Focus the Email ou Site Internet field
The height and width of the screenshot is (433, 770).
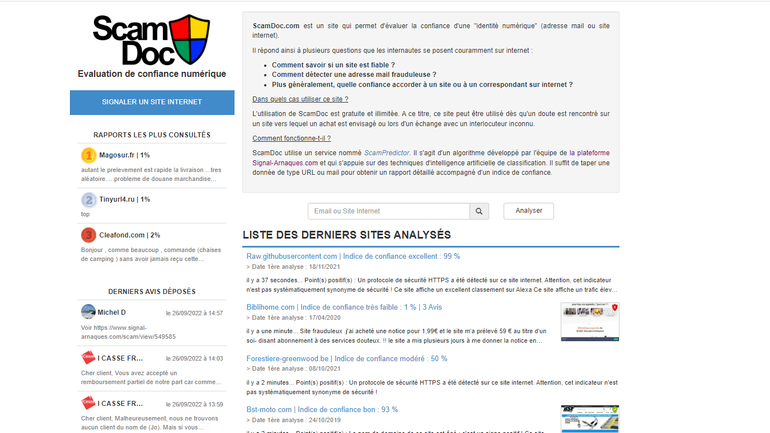coord(388,211)
